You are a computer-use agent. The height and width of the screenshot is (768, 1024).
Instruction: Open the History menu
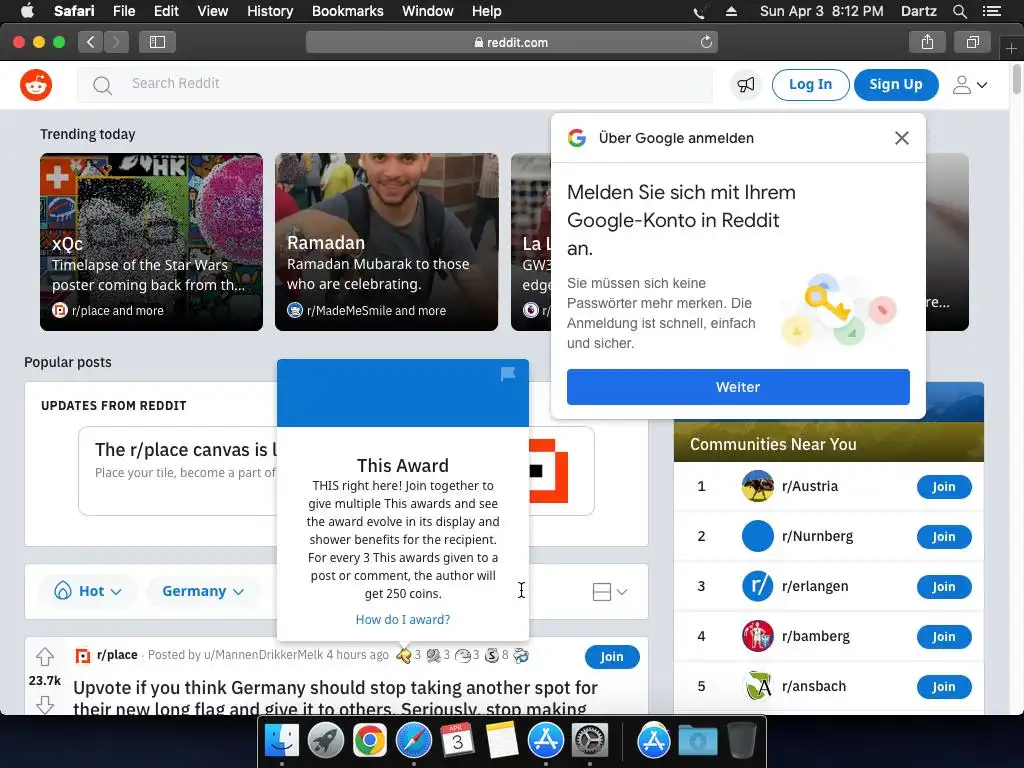270,11
